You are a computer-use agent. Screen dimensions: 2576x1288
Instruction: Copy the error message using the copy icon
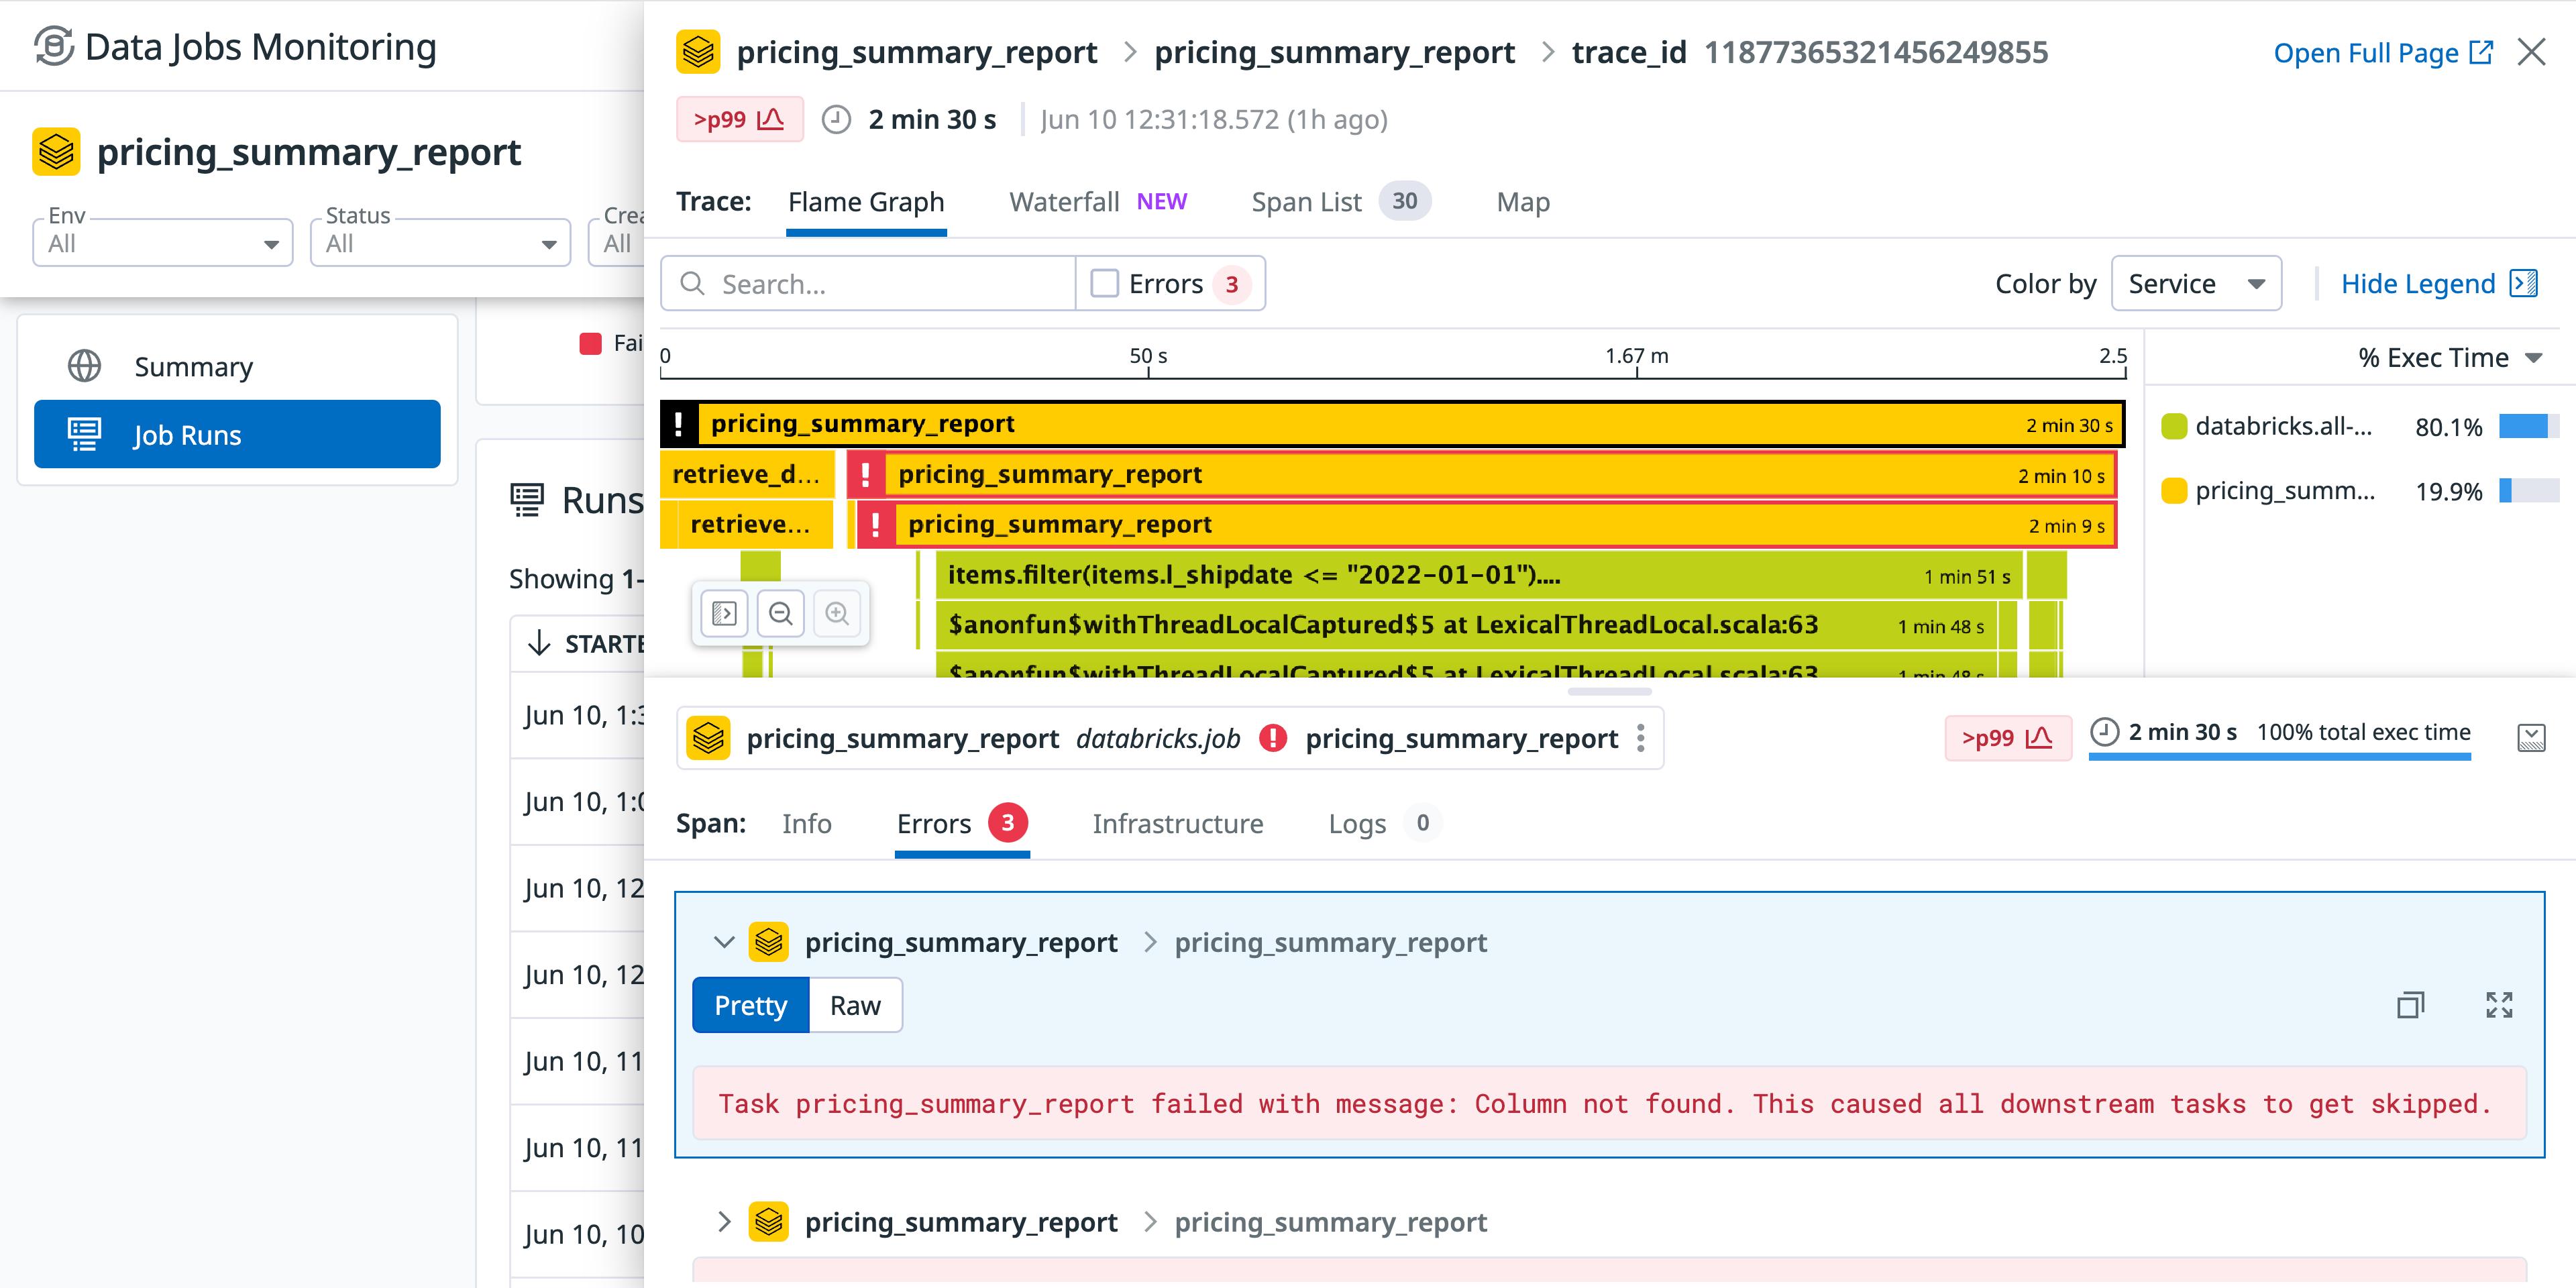(2411, 1005)
